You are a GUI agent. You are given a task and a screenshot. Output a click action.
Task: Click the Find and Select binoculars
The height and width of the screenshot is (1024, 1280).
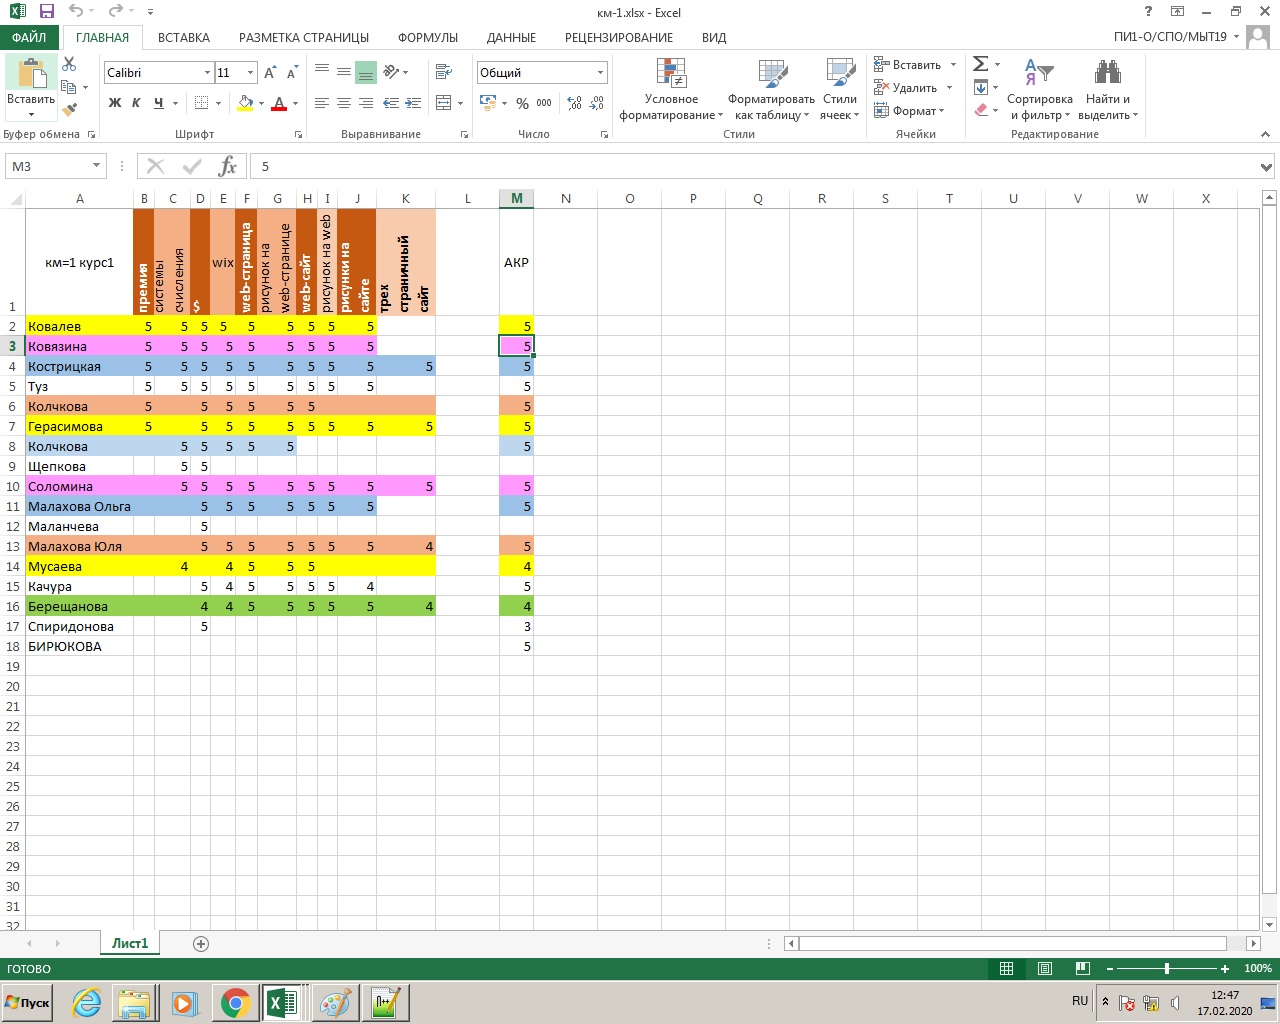pos(1107,73)
